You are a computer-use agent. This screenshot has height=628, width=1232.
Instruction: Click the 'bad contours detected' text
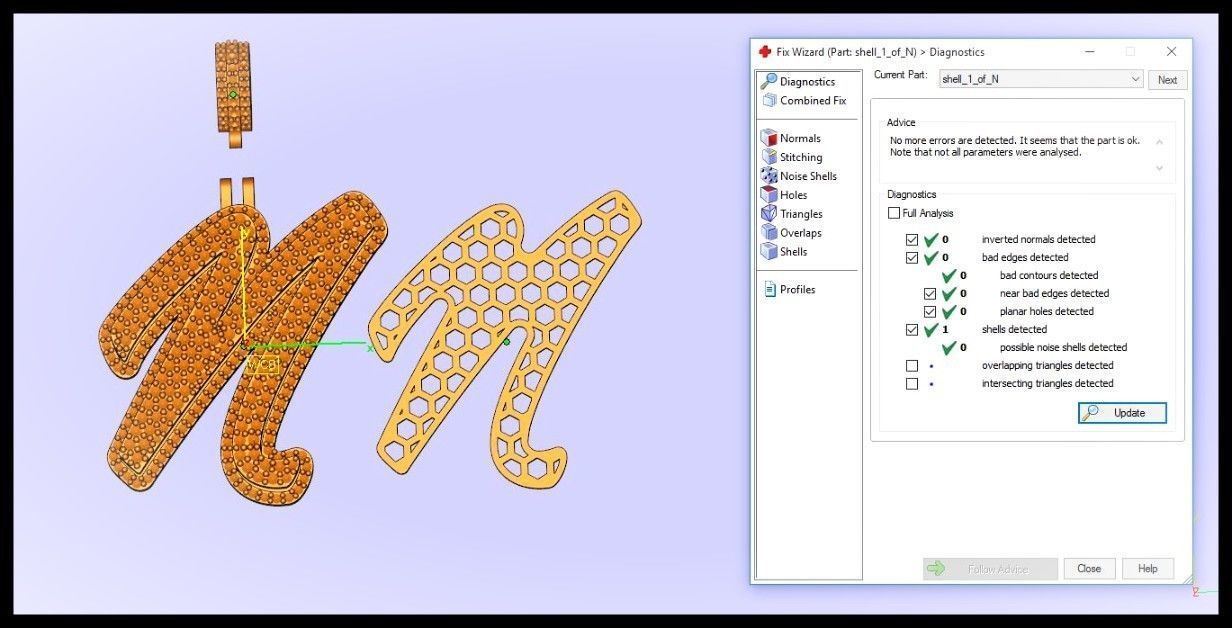click(1049, 276)
